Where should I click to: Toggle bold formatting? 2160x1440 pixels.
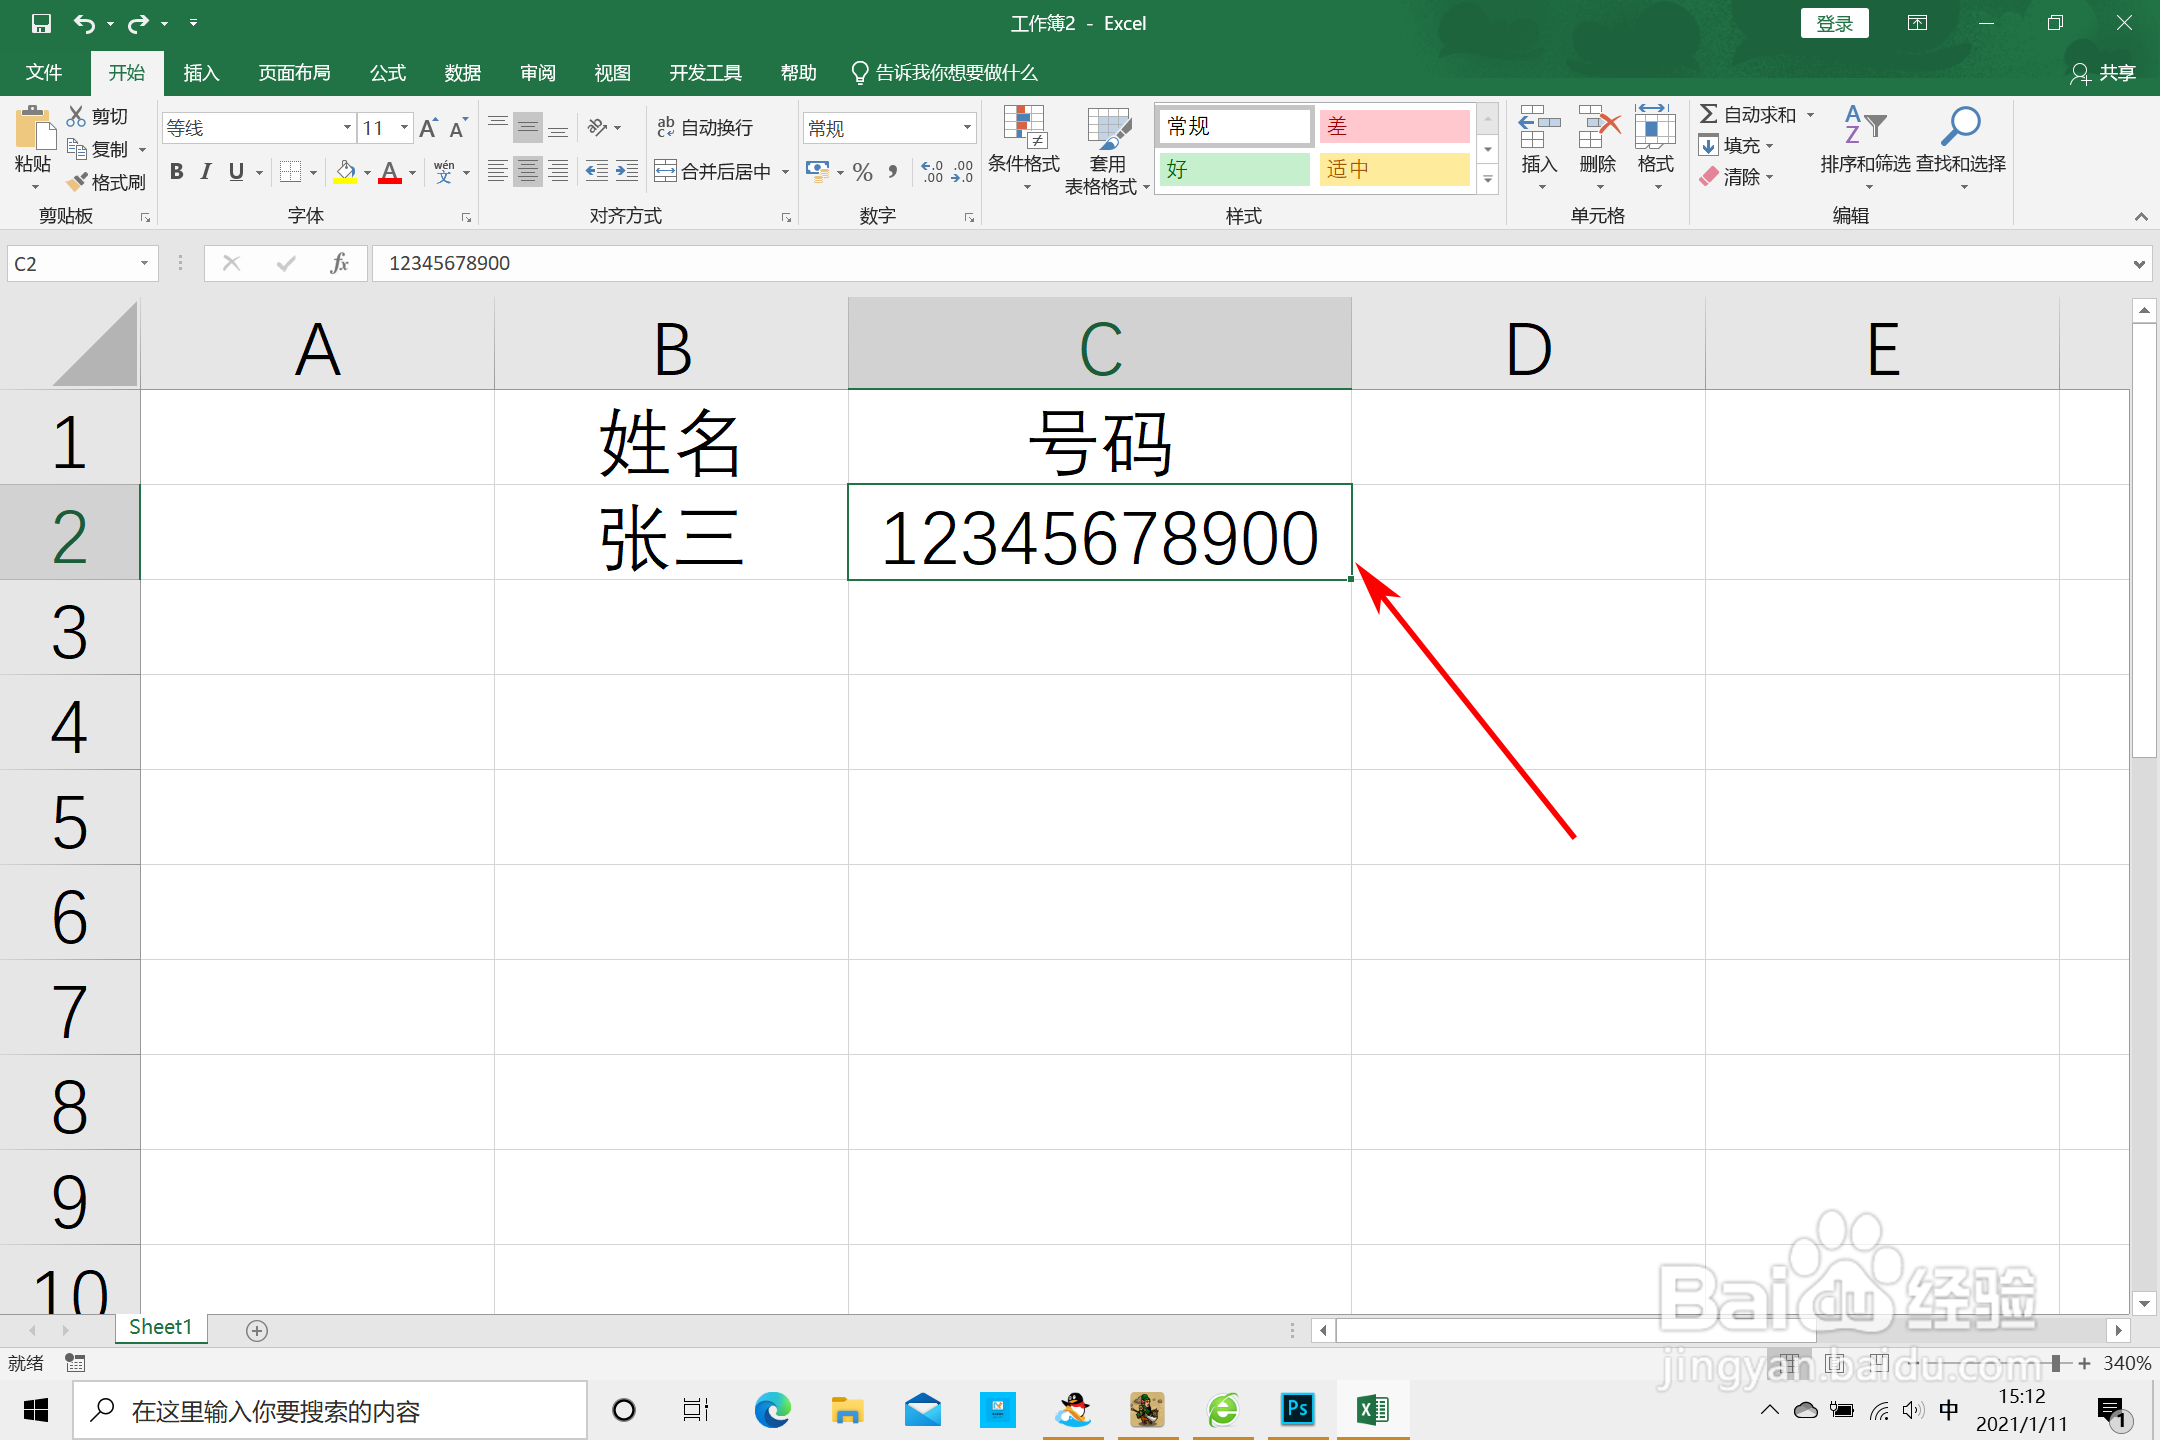coord(177,172)
